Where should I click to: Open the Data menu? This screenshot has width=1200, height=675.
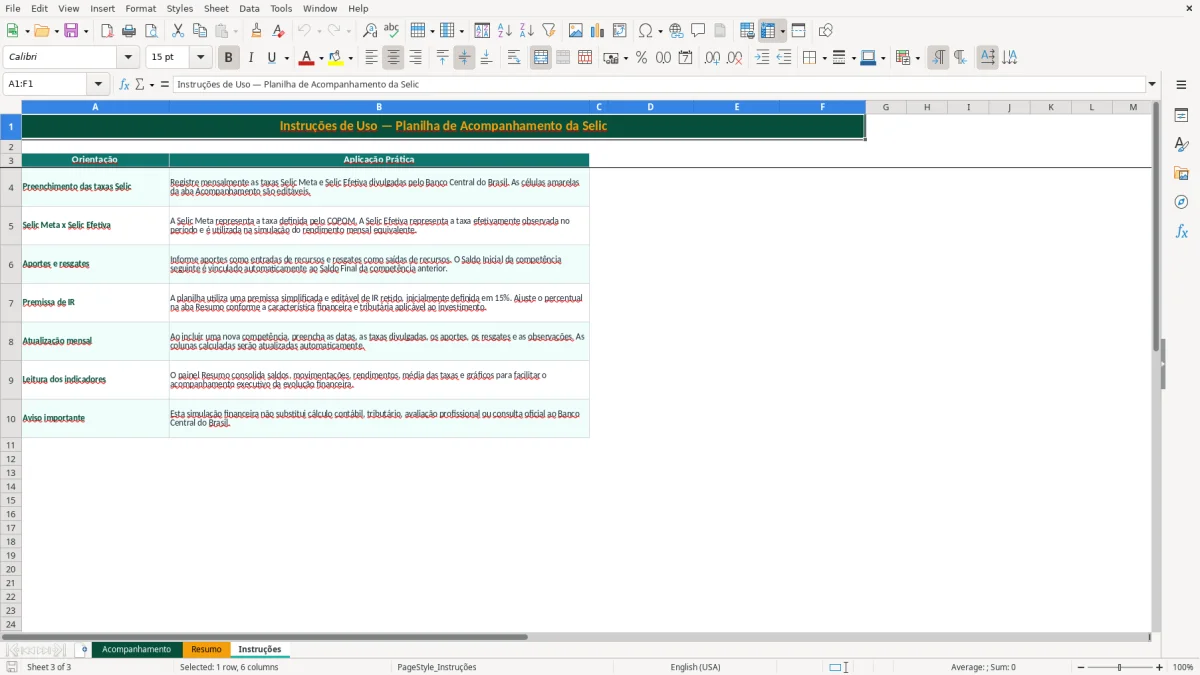(249, 8)
